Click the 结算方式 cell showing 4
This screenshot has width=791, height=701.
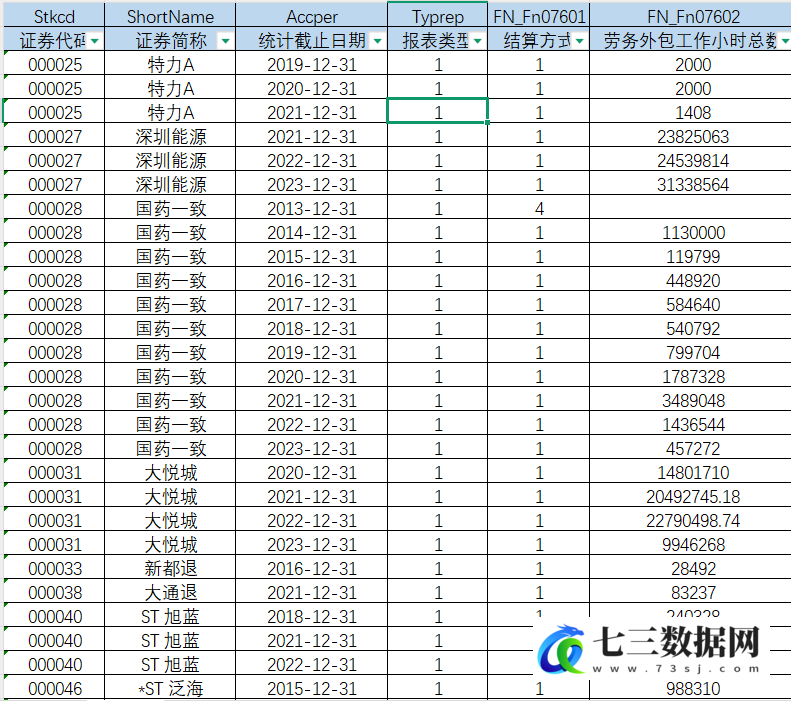[538, 209]
